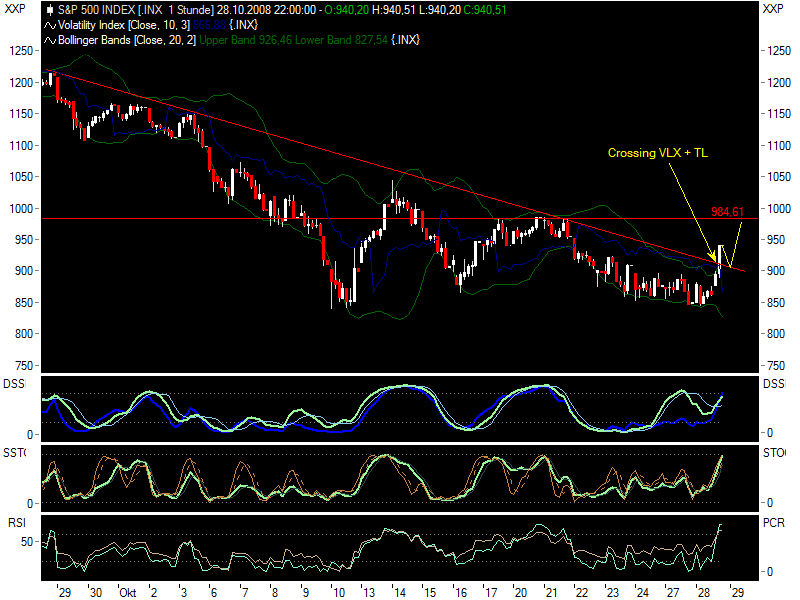The image size is (800, 600).
Task: Select the S&P 500 INDEX chart title
Action: coord(136,10)
